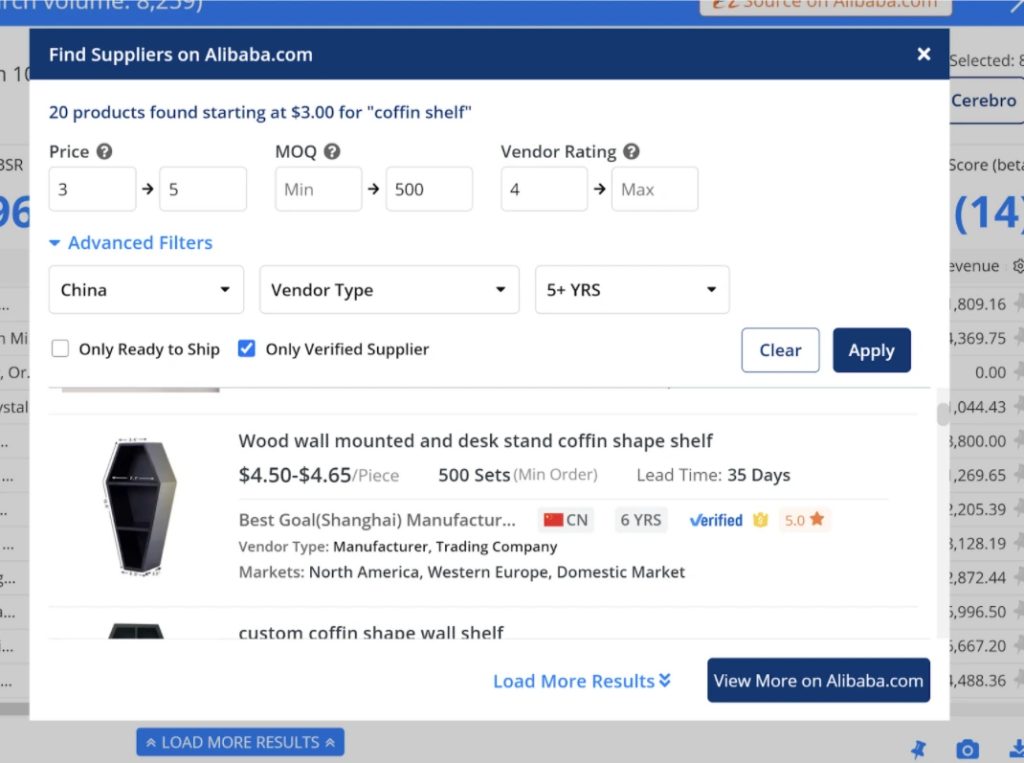
Task: Click the camera screenshot icon at bottom right
Action: coord(966,749)
